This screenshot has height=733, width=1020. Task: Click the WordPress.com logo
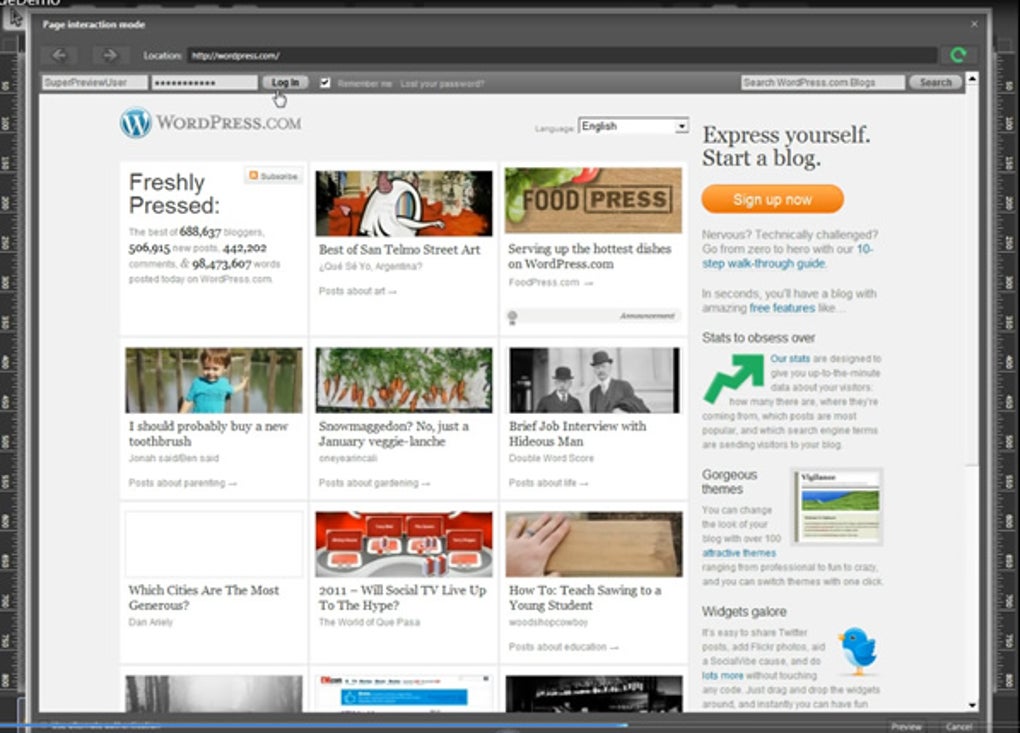tap(211, 122)
